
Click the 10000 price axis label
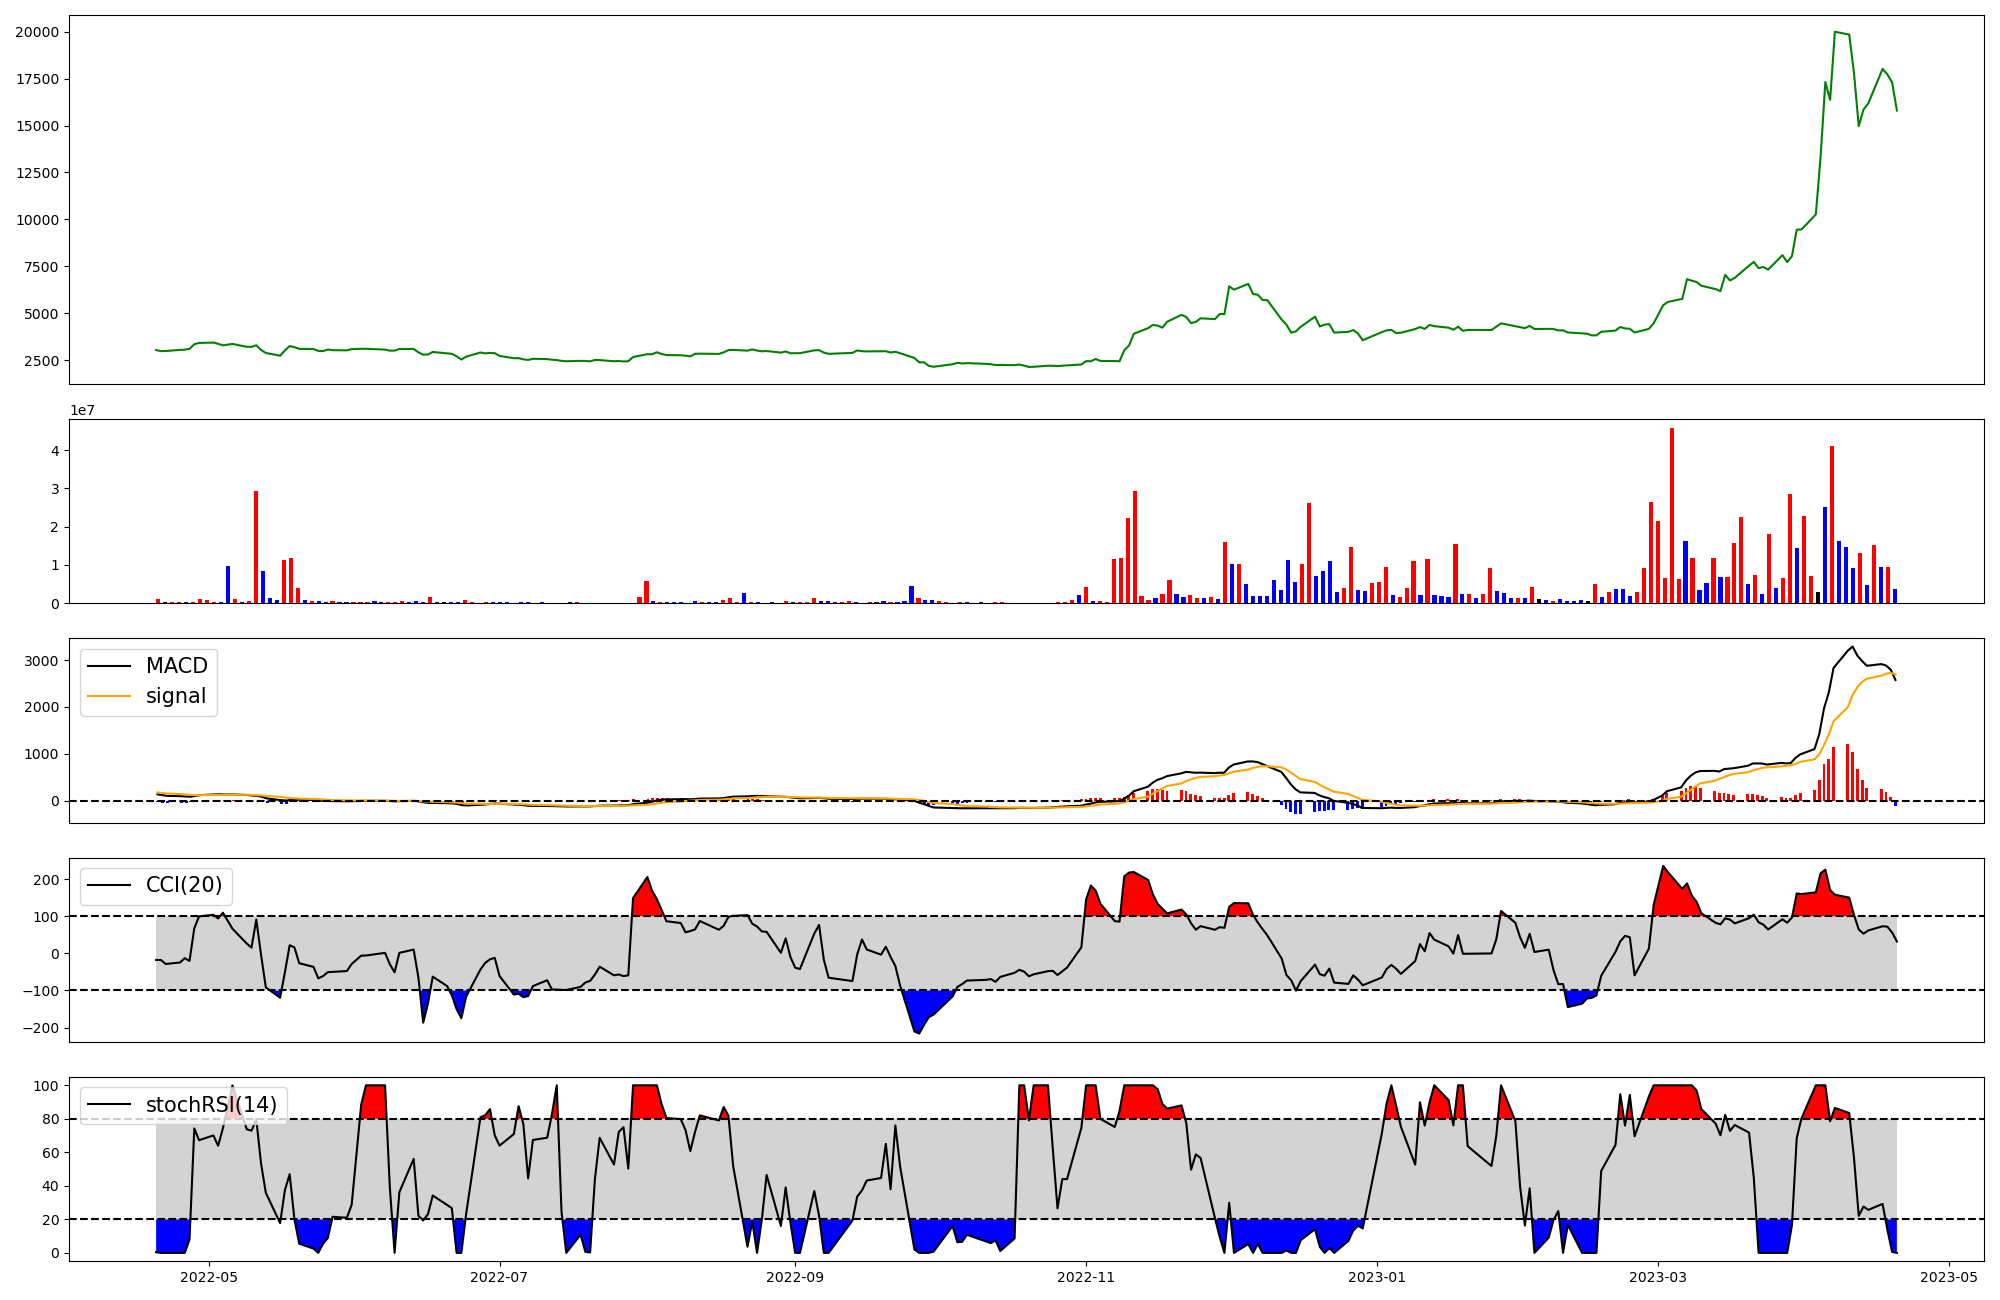click(x=36, y=220)
